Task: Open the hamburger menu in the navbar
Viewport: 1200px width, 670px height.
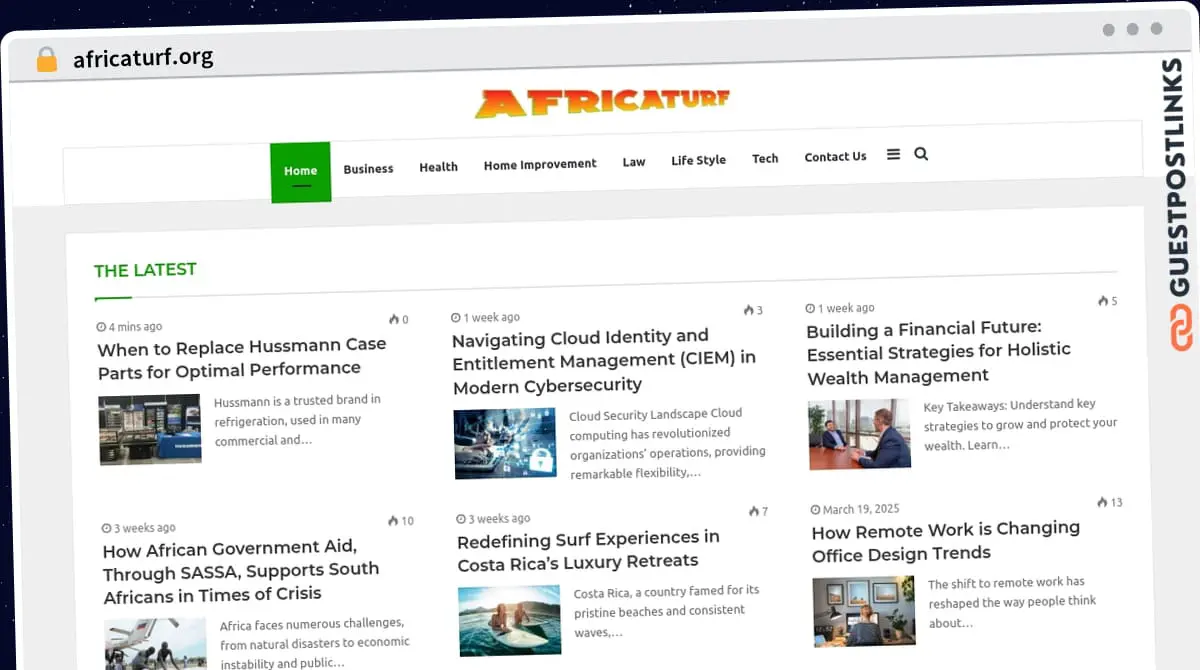Action: point(892,154)
